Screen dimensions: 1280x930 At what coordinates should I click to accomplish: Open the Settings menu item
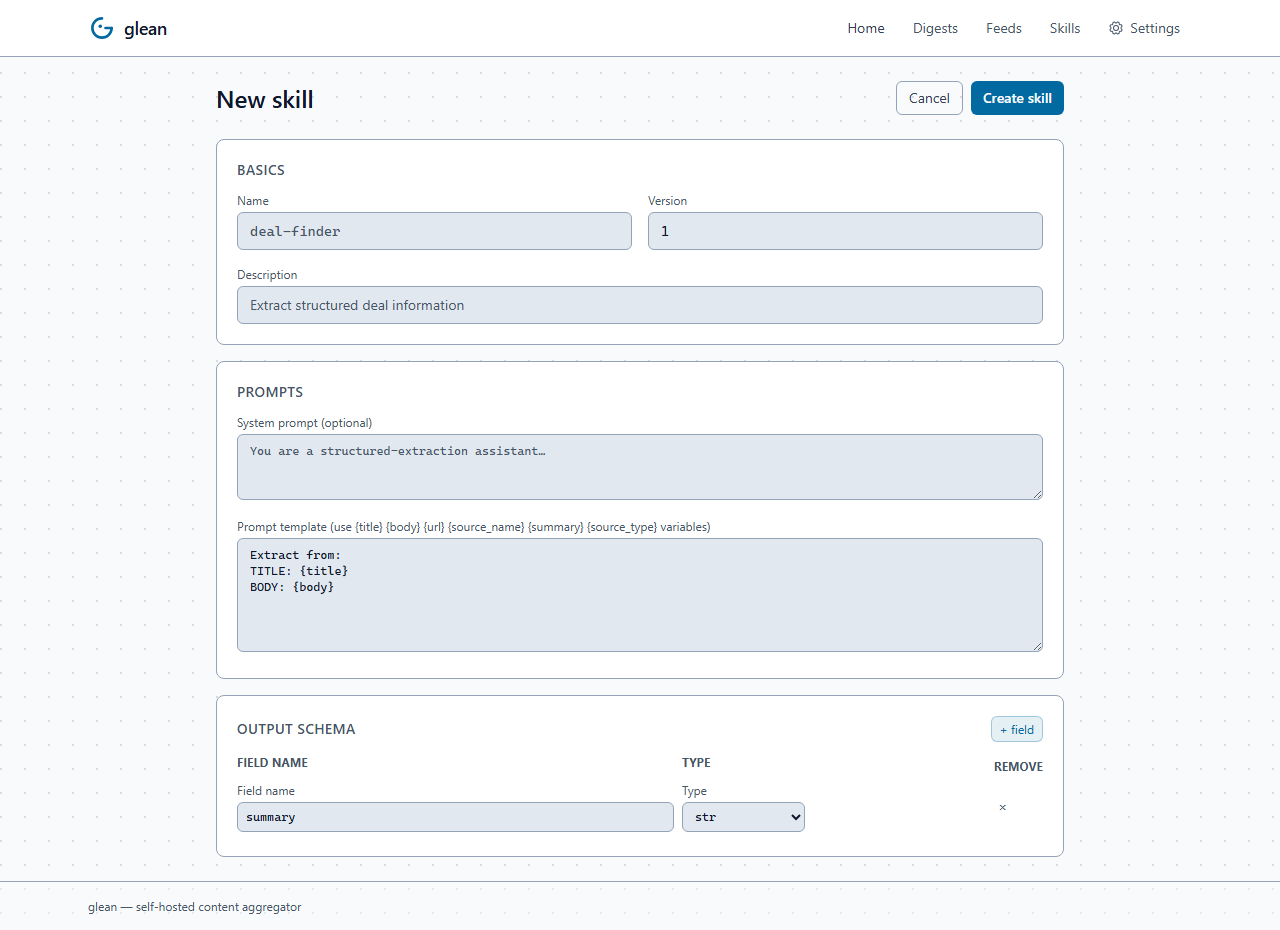coord(1144,28)
